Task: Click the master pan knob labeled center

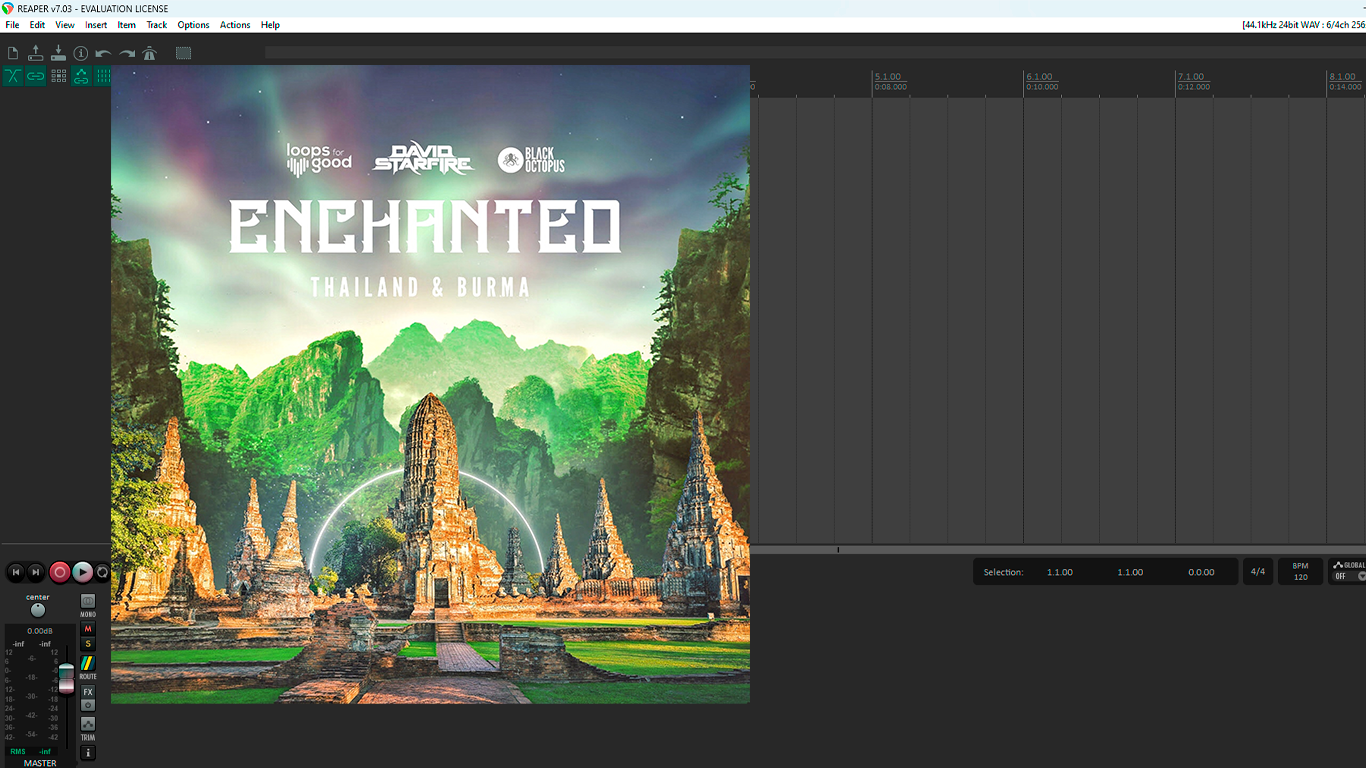Action: pyautogui.click(x=38, y=610)
